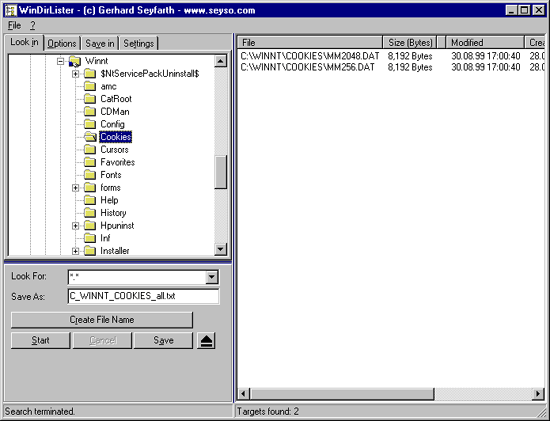Image resolution: width=550 pixels, height=421 pixels.
Task: Switch to the Save in tab
Action: coord(100,44)
